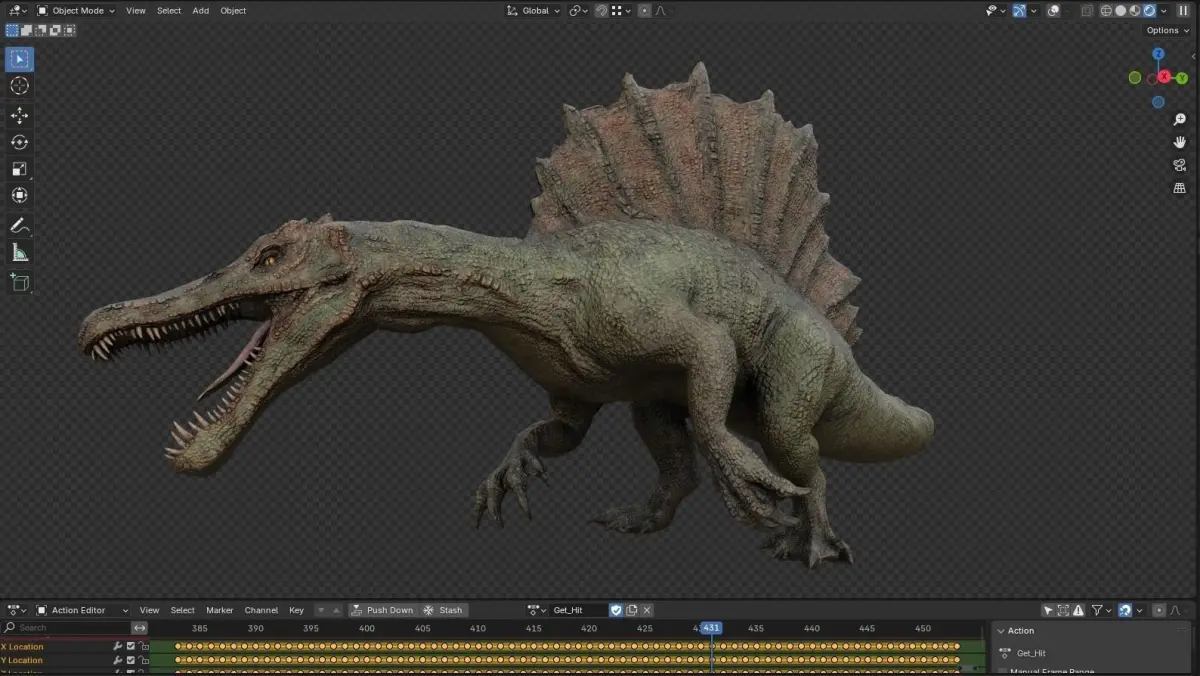The image size is (1200, 676).
Task: Select the Cursor tool in the toolbar
Action: coord(19,86)
